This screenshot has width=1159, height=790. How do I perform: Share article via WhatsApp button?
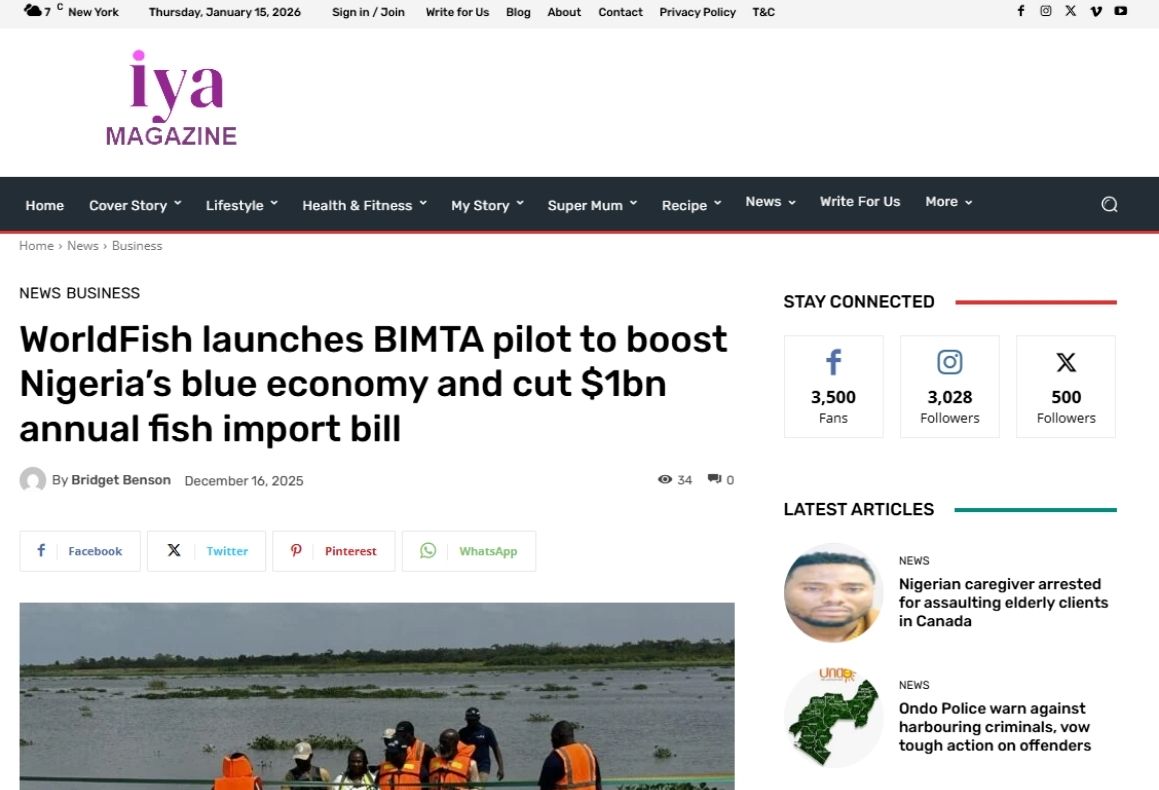click(x=469, y=551)
